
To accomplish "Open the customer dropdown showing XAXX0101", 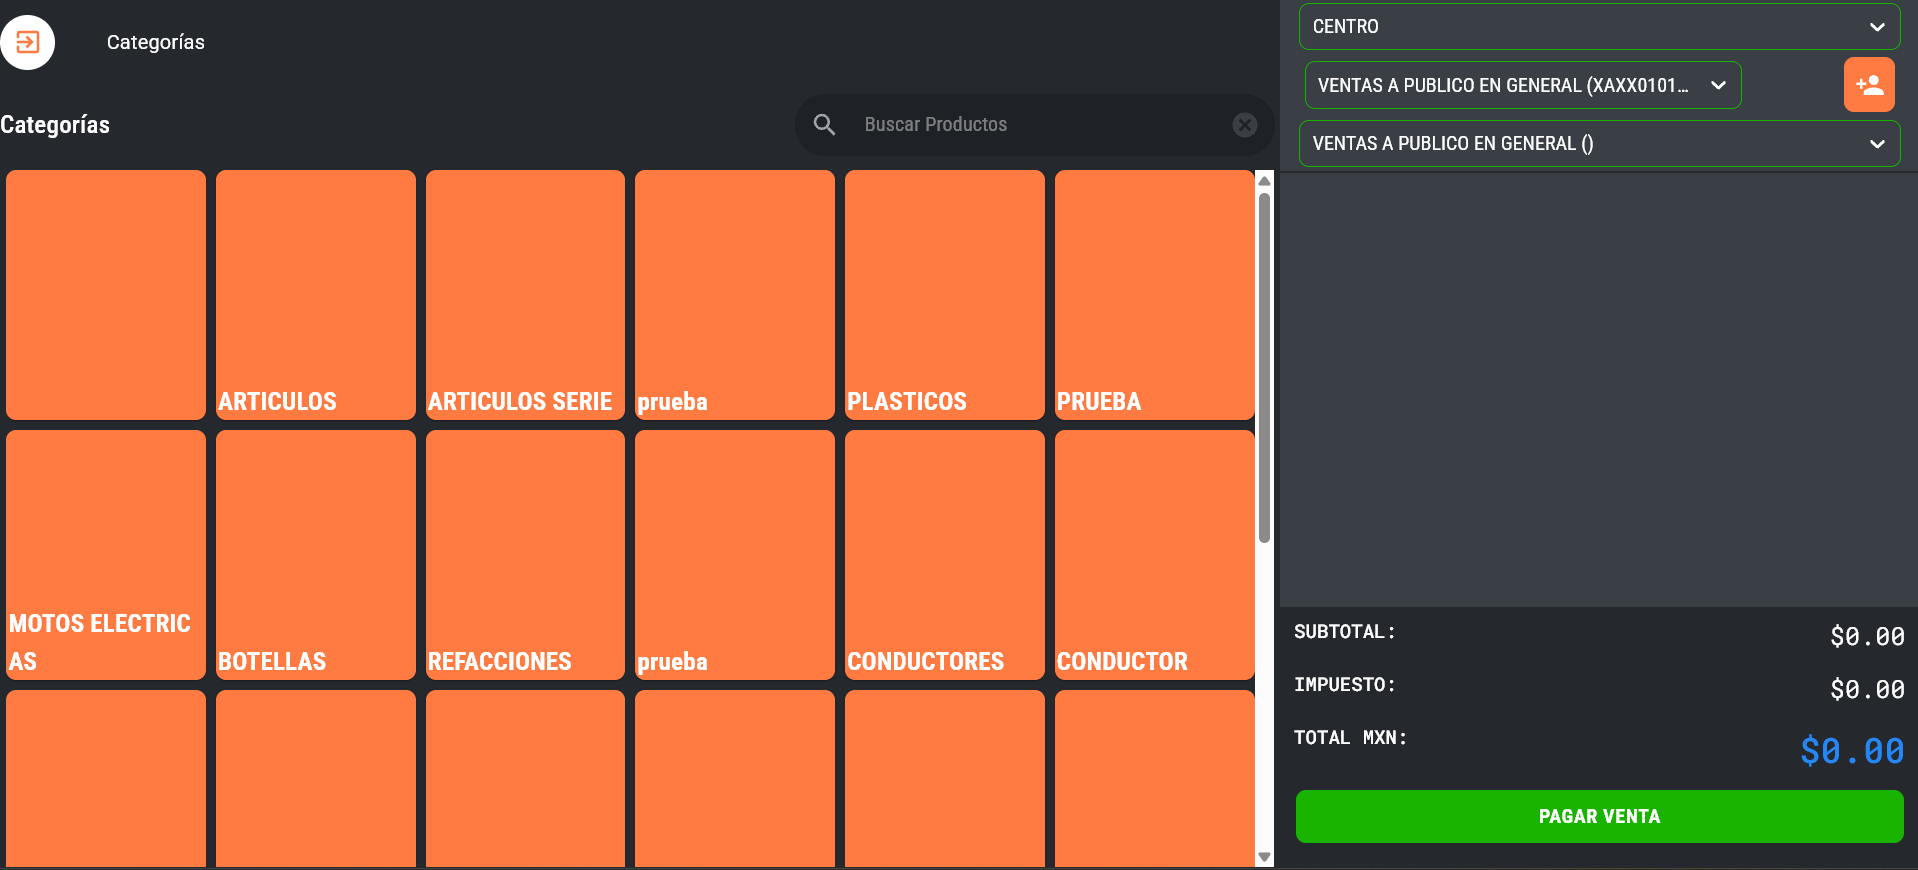I will (x=1521, y=85).
